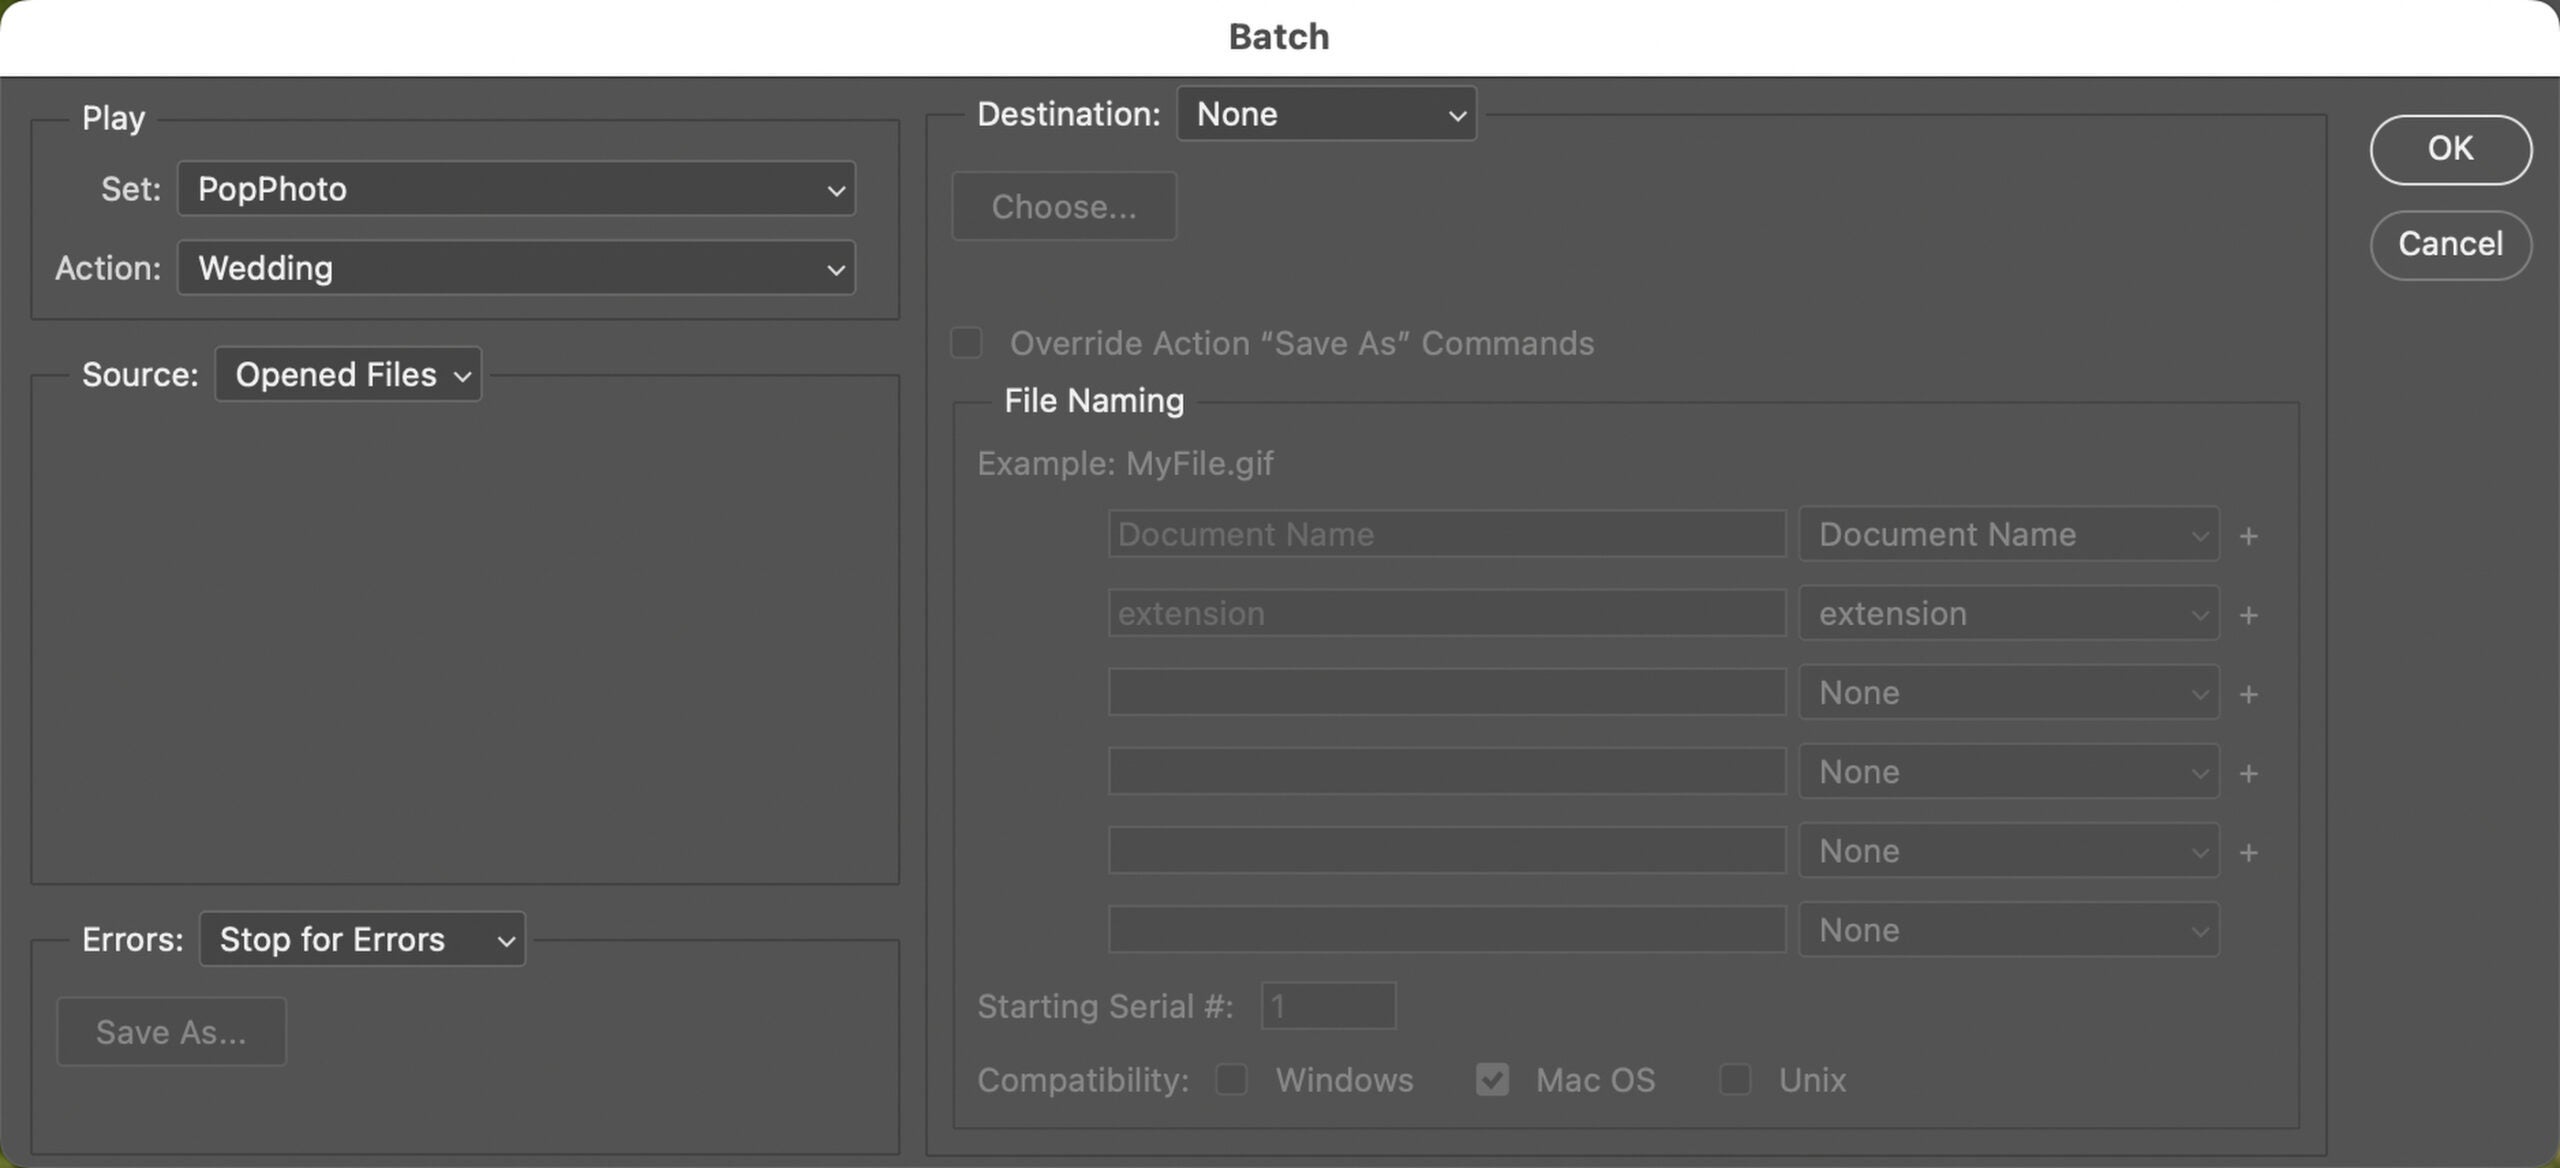Click the plus icon next to Document Name dropdown
The width and height of the screenshot is (2560, 1168).
[x=2249, y=536]
